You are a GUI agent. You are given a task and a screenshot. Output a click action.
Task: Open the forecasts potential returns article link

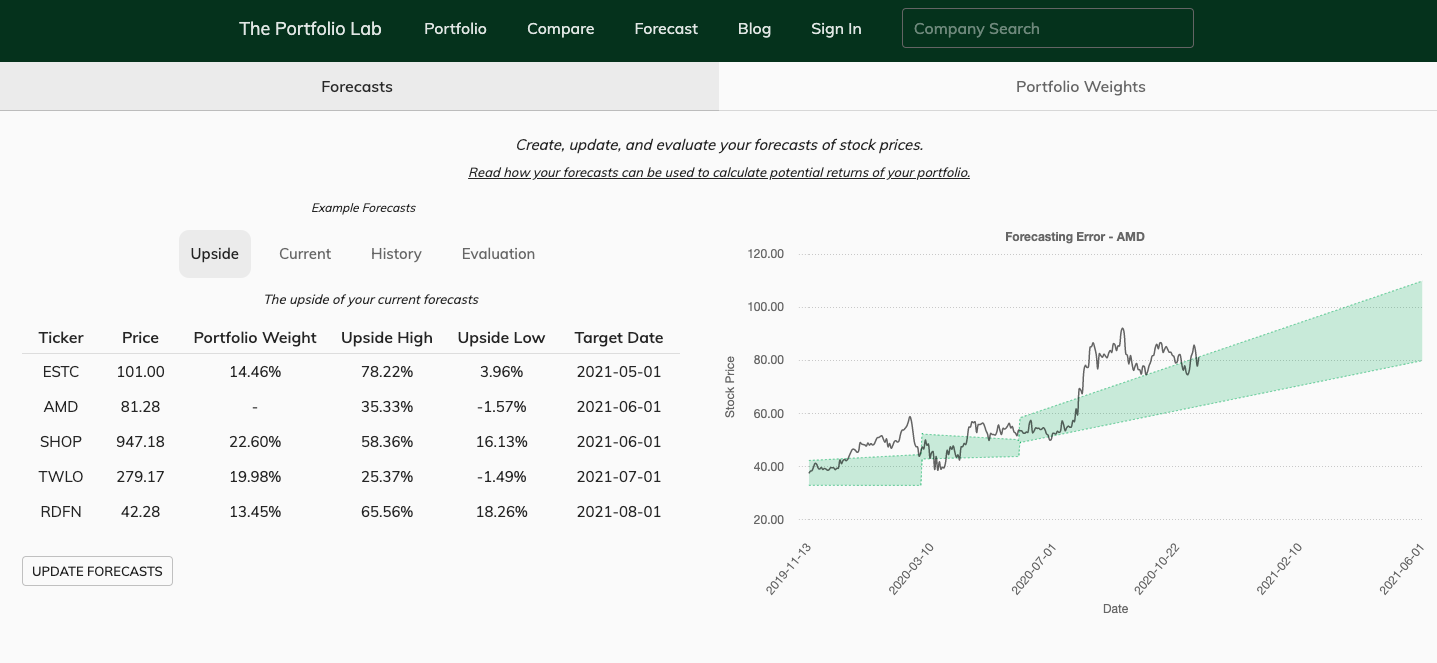pos(719,173)
